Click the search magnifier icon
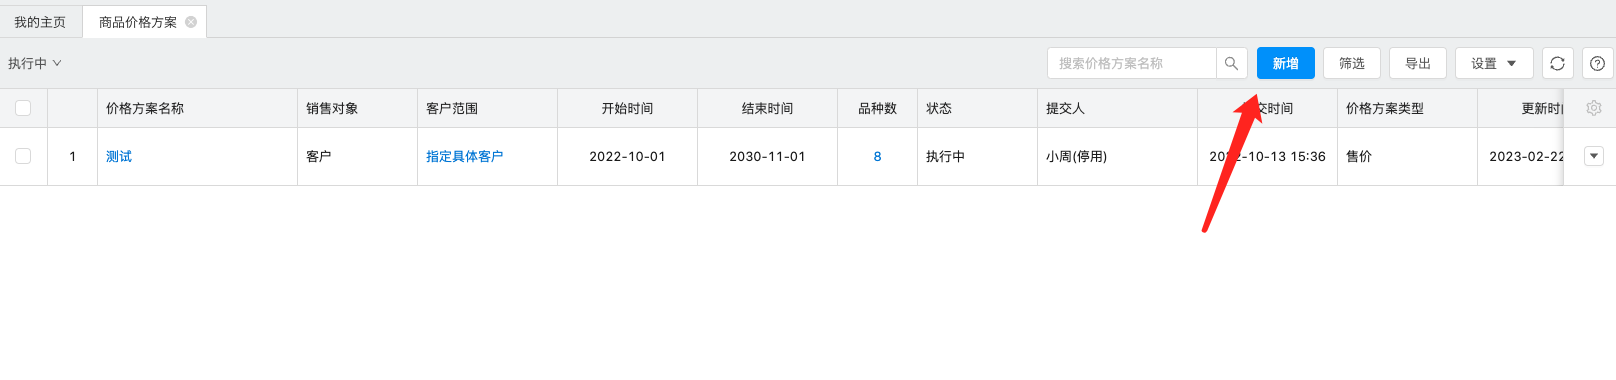Screen dimensions: 1616x380 point(1231,63)
